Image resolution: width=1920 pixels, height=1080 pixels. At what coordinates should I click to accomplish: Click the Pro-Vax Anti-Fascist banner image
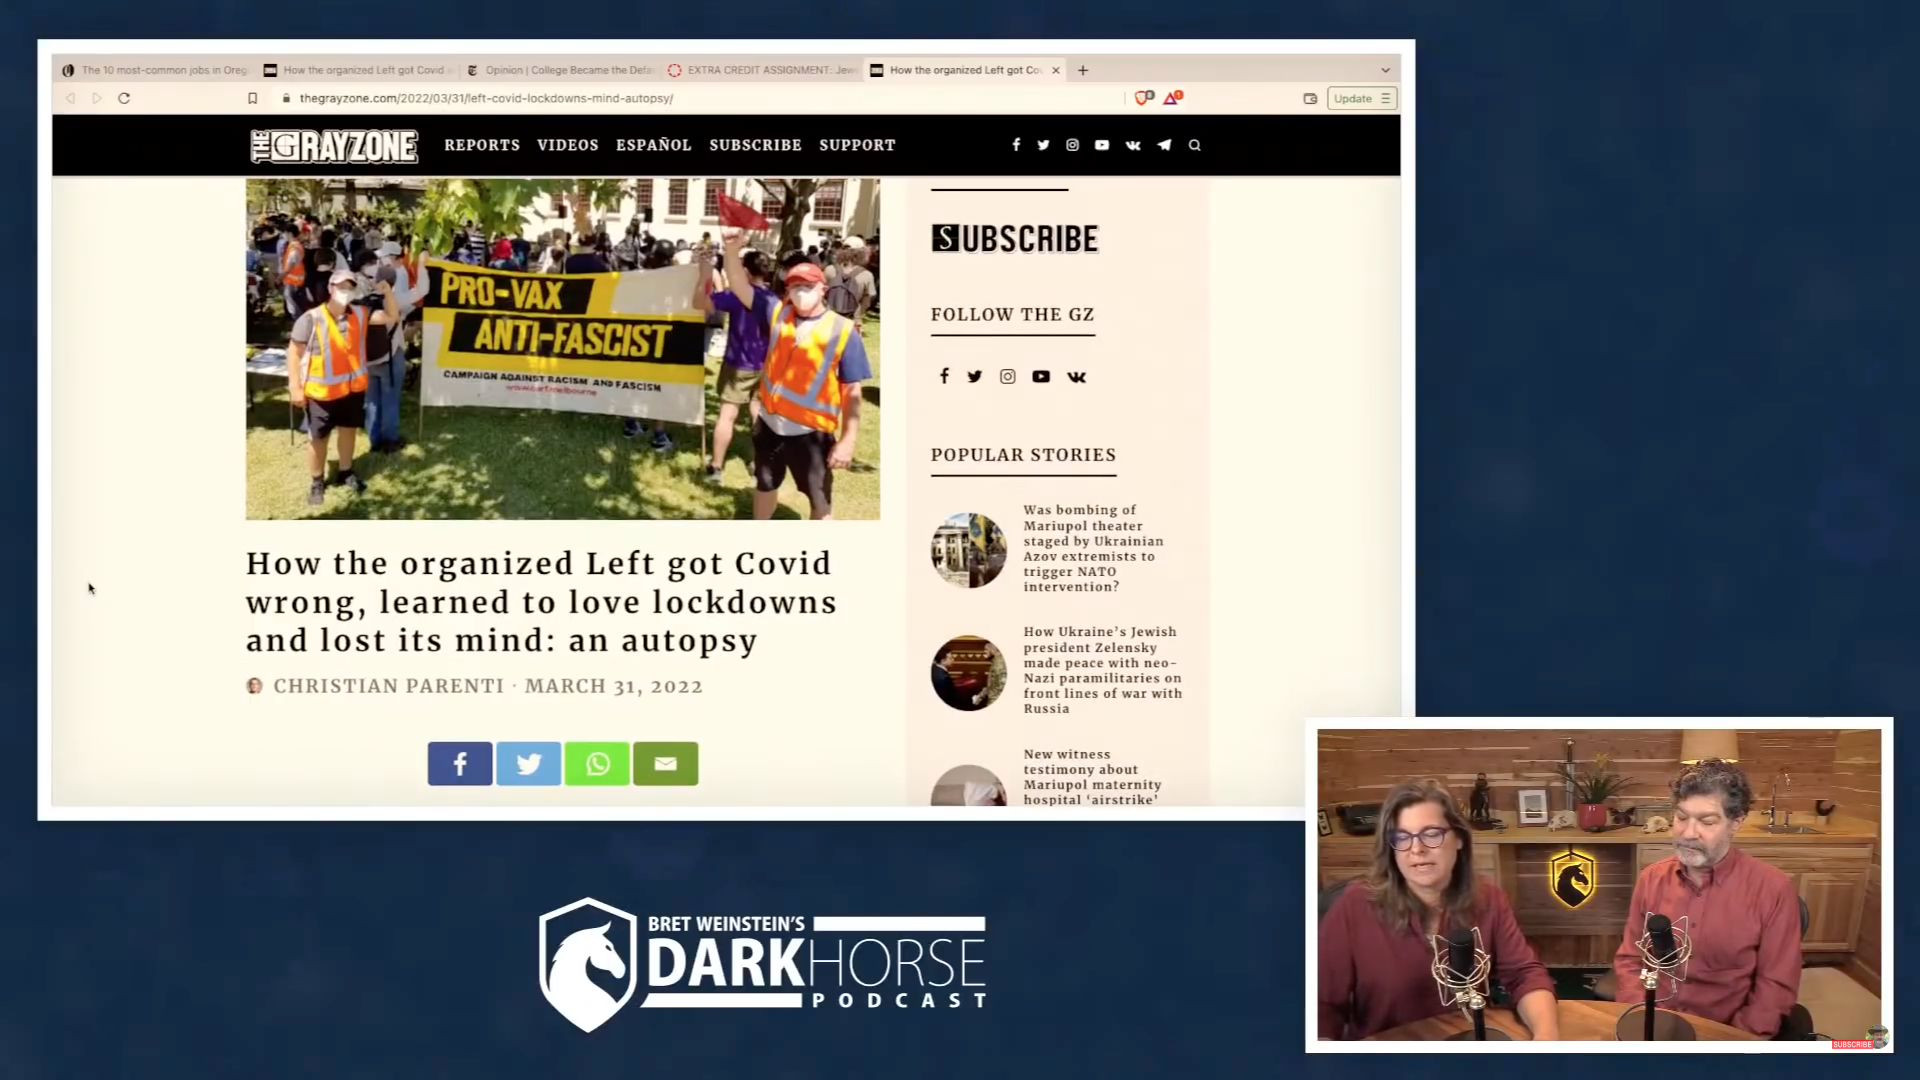563,349
